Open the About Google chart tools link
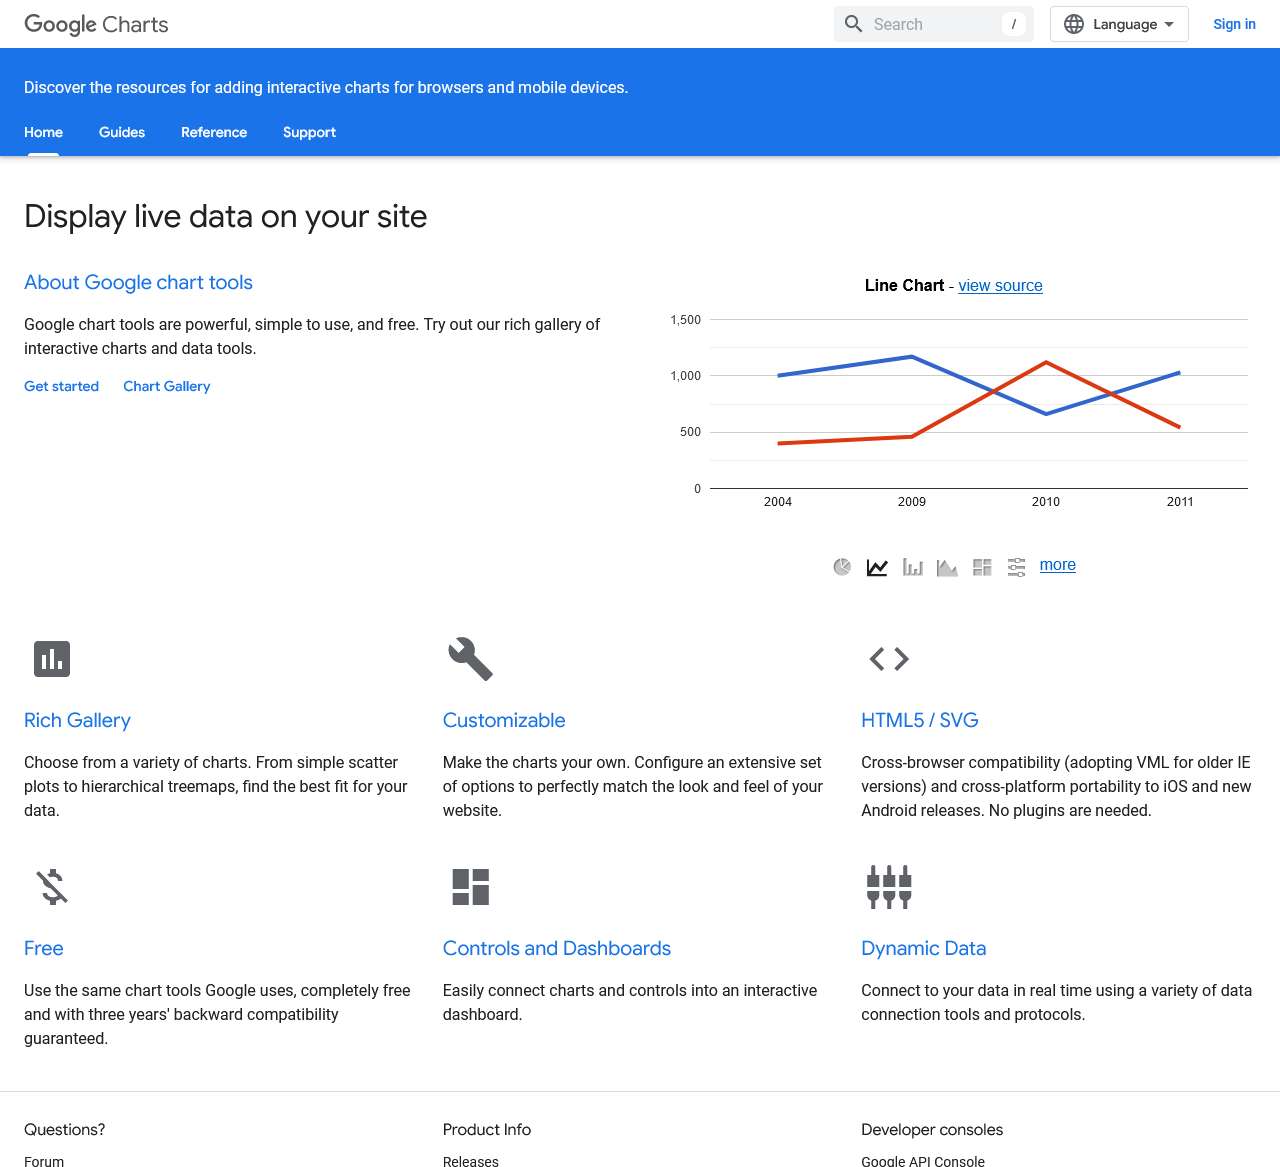 [x=138, y=282]
